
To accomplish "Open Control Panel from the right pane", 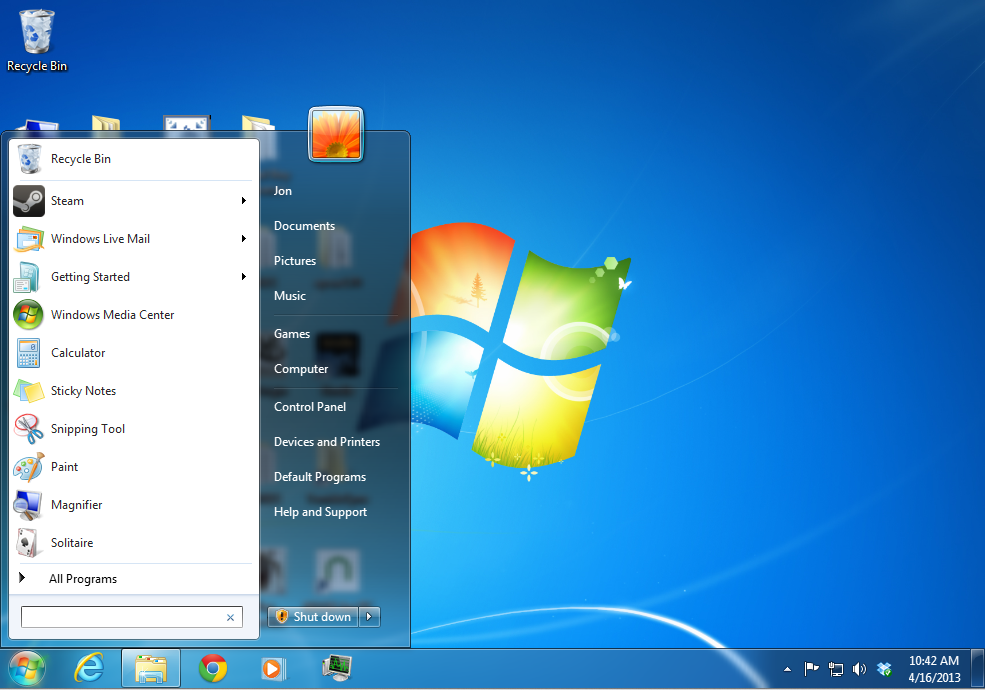I will point(310,407).
